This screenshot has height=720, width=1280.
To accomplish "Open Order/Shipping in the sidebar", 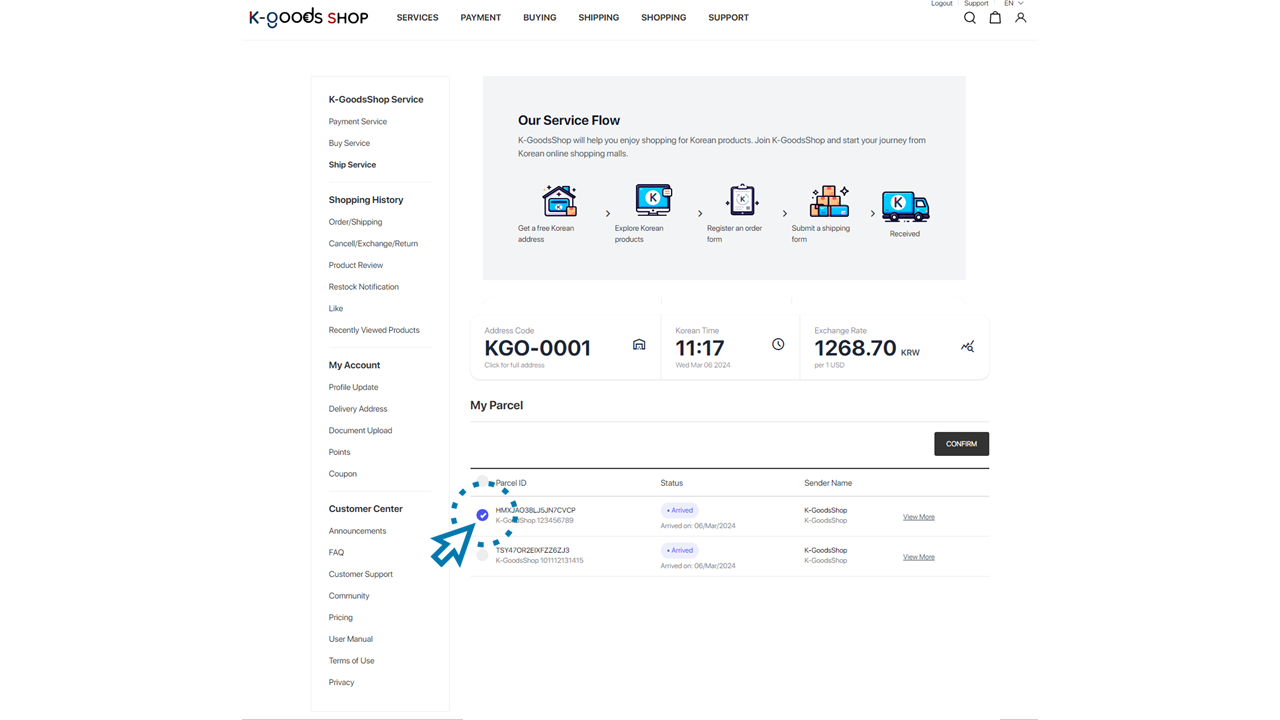I will point(355,222).
